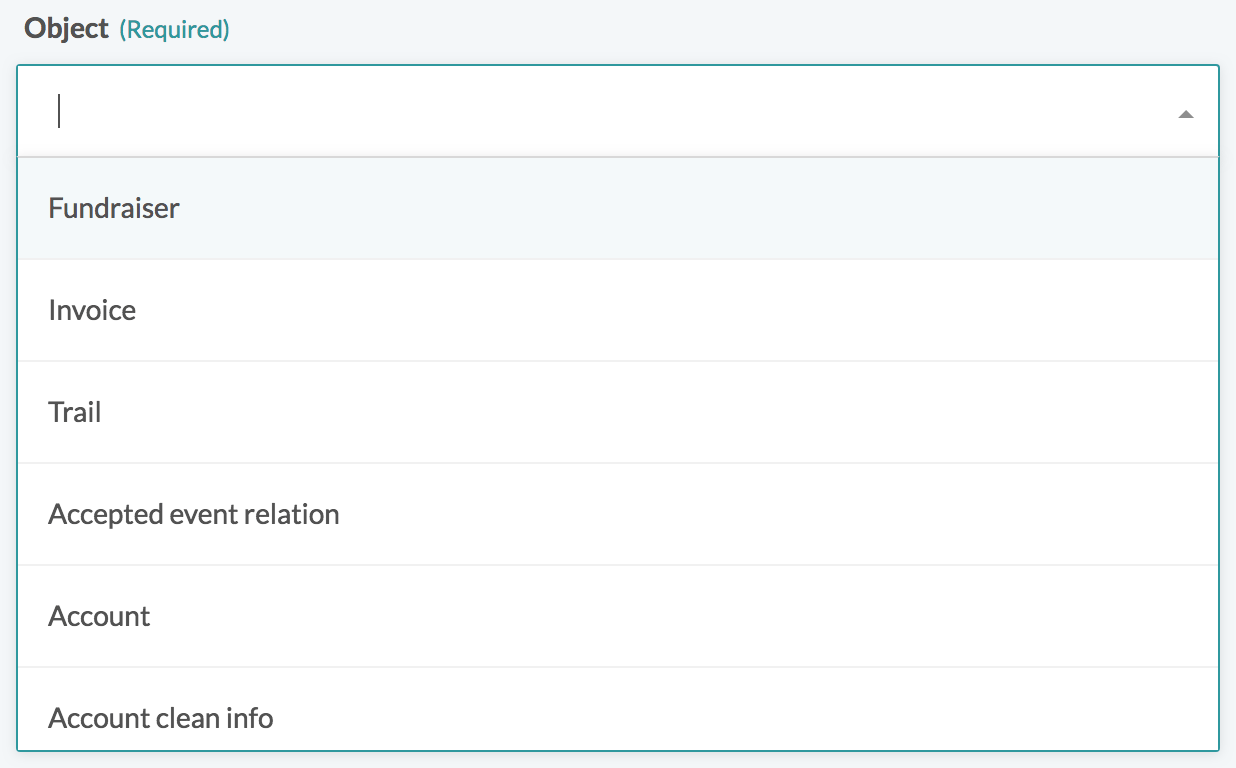
Task: Click the highlighted Fundraiser row
Action: coord(617,208)
